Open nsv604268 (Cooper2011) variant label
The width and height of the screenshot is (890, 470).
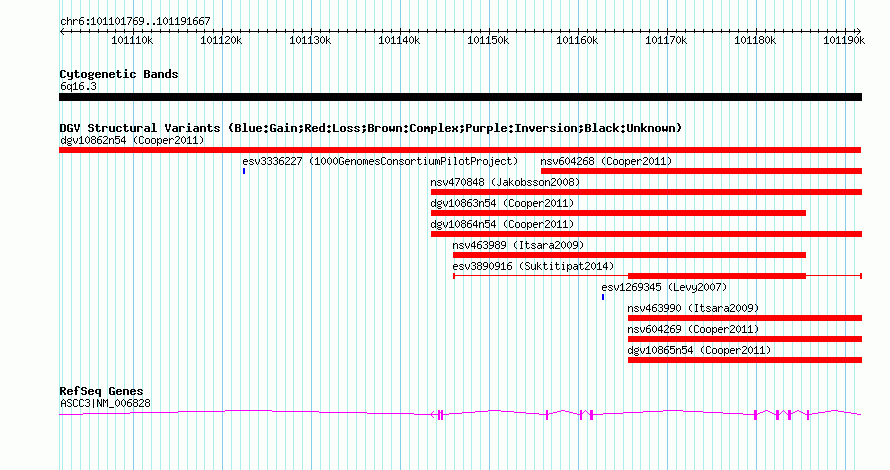point(606,161)
